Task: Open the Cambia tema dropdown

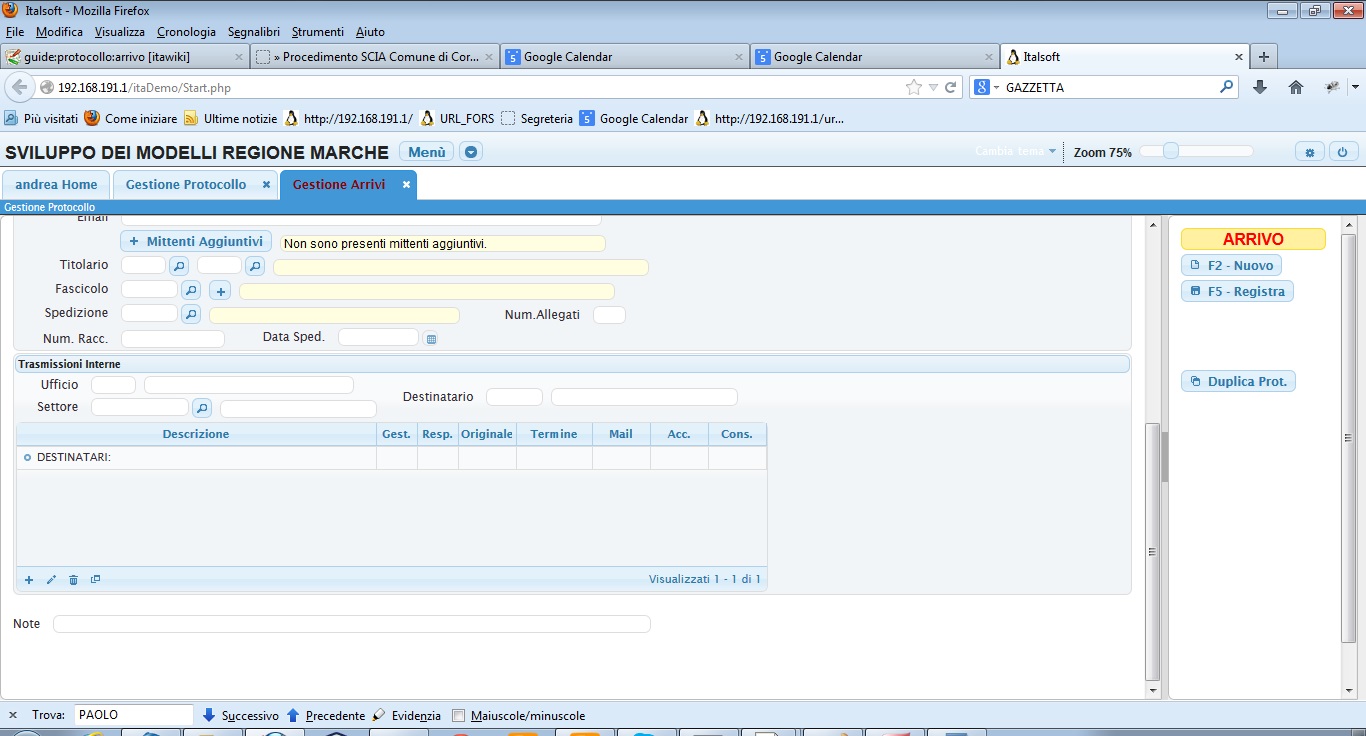Action: pos(1015,152)
